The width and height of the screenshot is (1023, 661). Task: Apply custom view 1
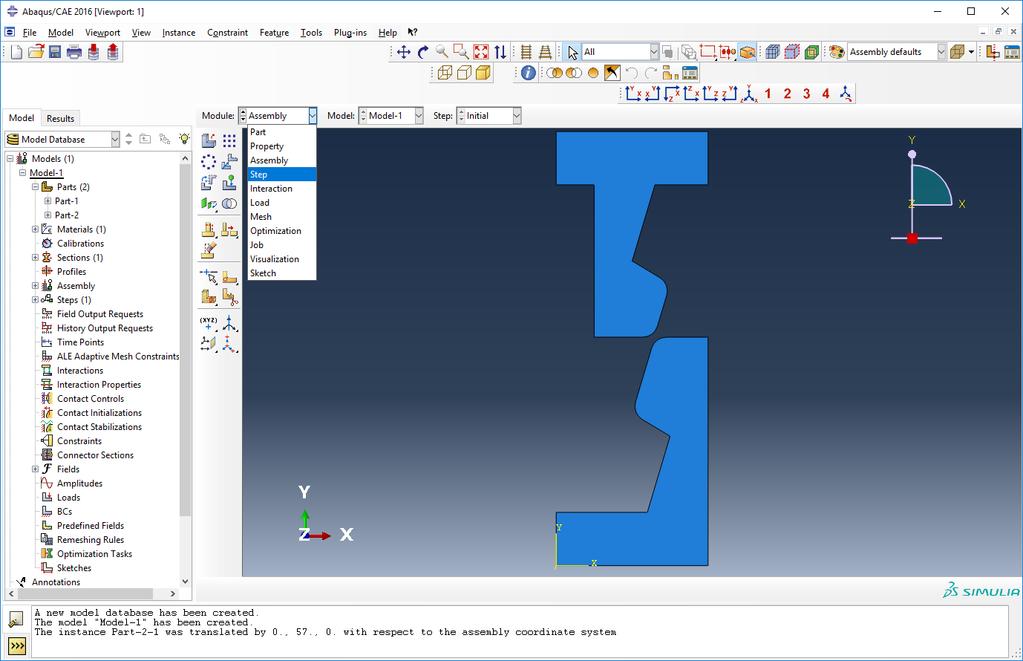tap(768, 94)
